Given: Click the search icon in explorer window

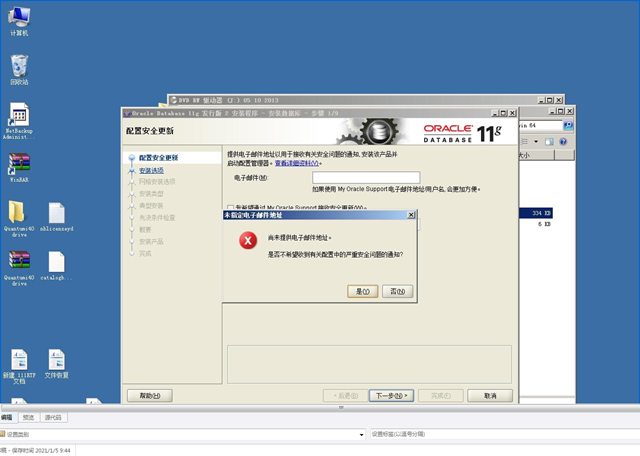Looking at the screenshot, I should point(568,125).
